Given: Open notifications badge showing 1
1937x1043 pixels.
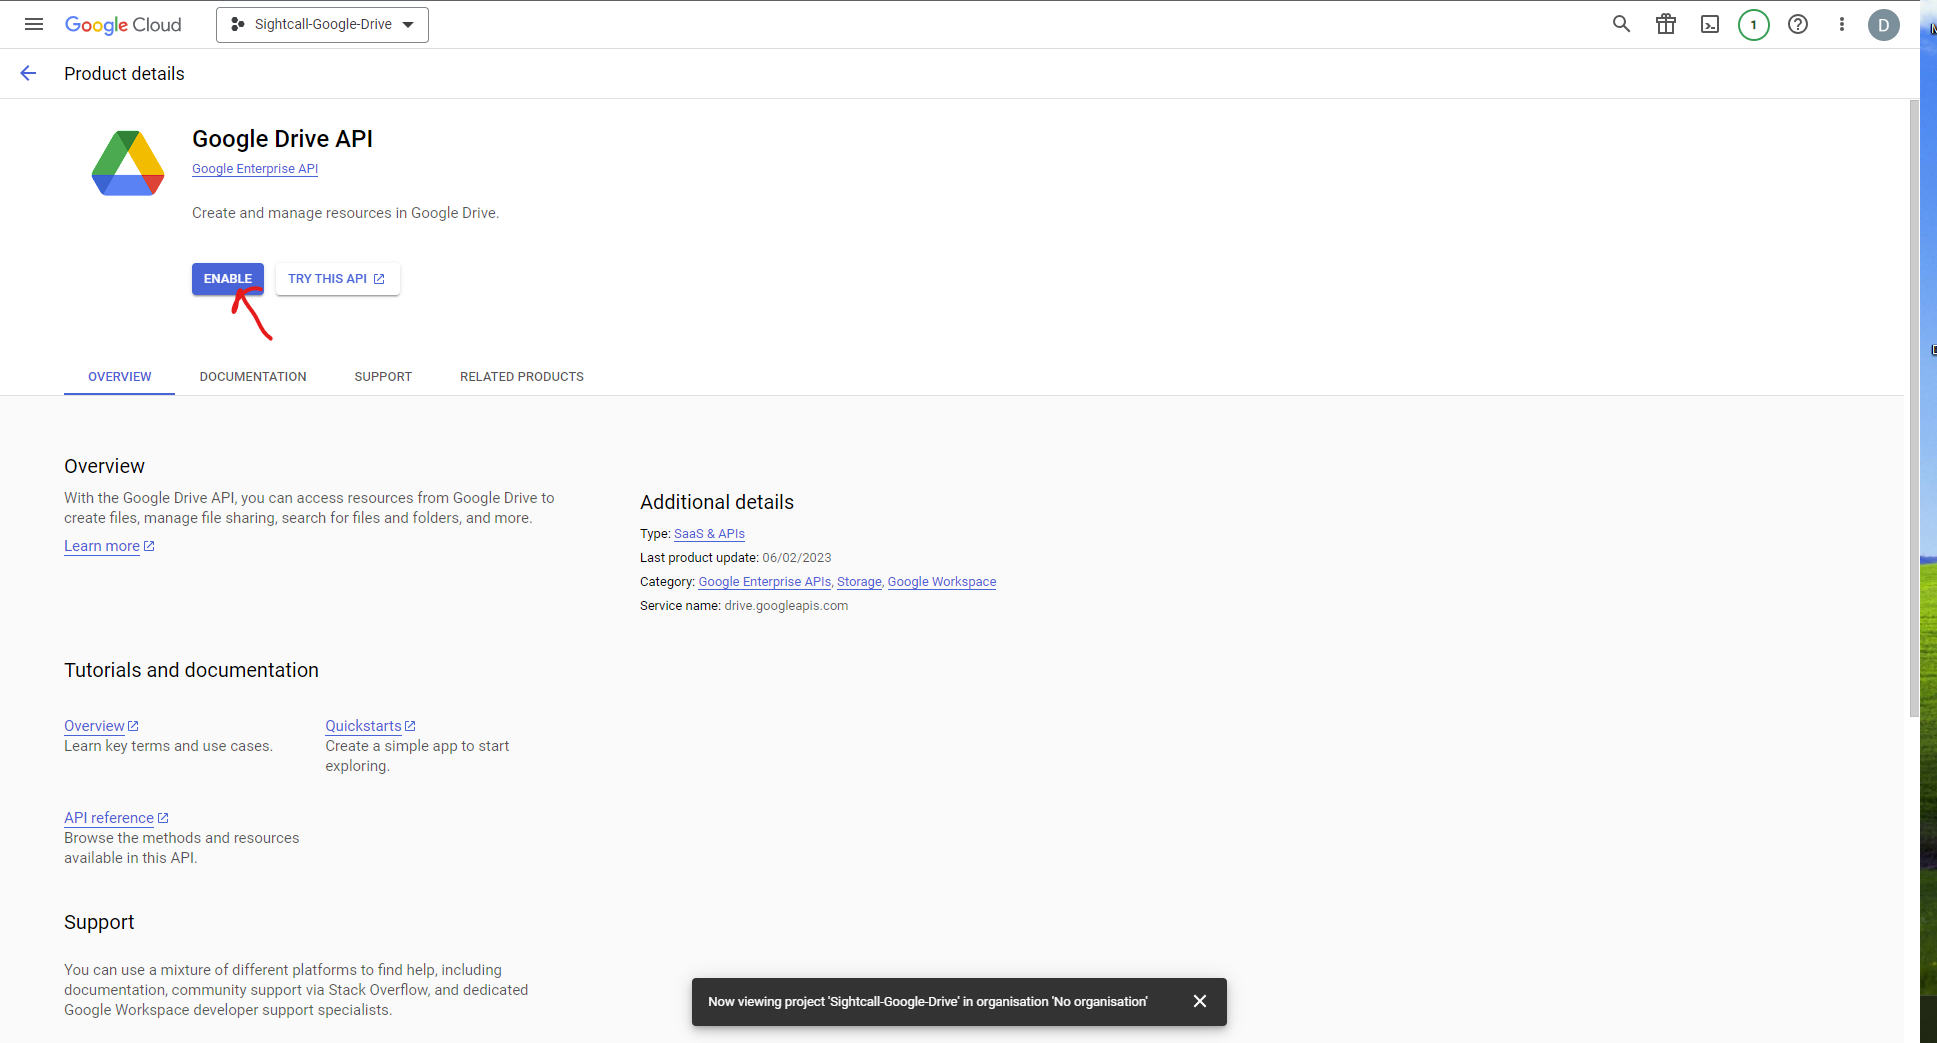Looking at the screenshot, I should (x=1754, y=25).
